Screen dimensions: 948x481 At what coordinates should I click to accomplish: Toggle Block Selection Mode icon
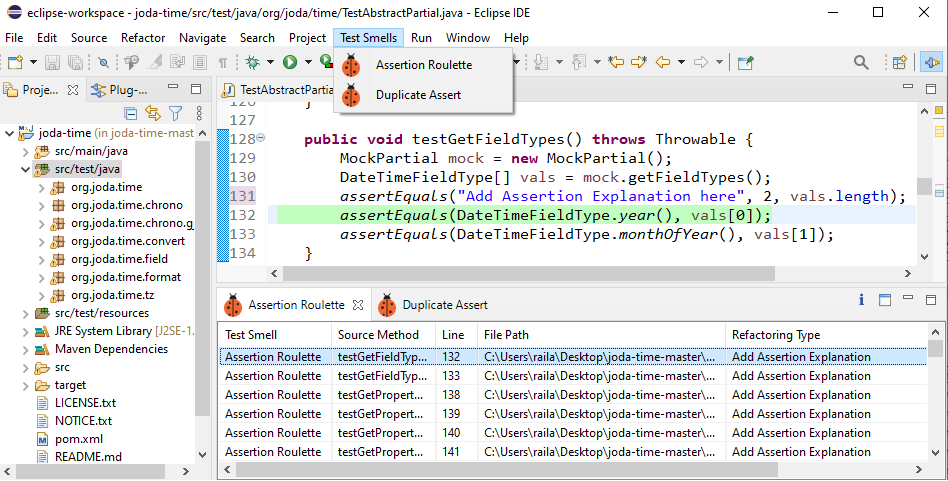click(200, 62)
